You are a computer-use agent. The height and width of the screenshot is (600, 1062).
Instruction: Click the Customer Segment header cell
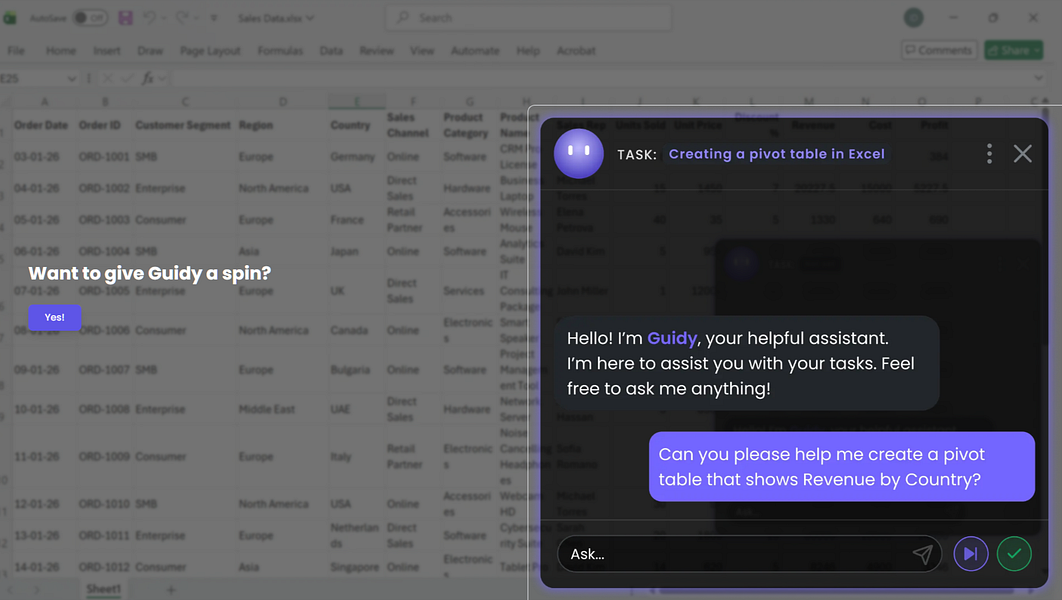click(x=183, y=125)
